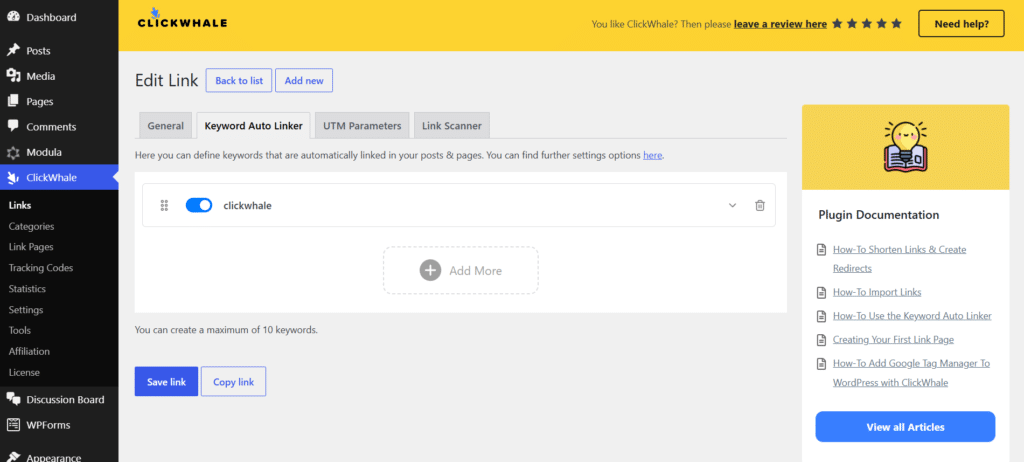Open How-To Shorten Links & Create Redirects
The width and height of the screenshot is (1024, 462).
click(899, 259)
